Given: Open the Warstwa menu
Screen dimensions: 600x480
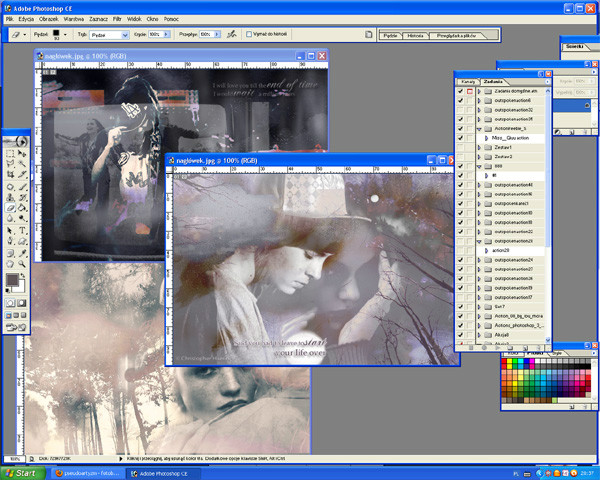Looking at the screenshot, I should point(73,19).
